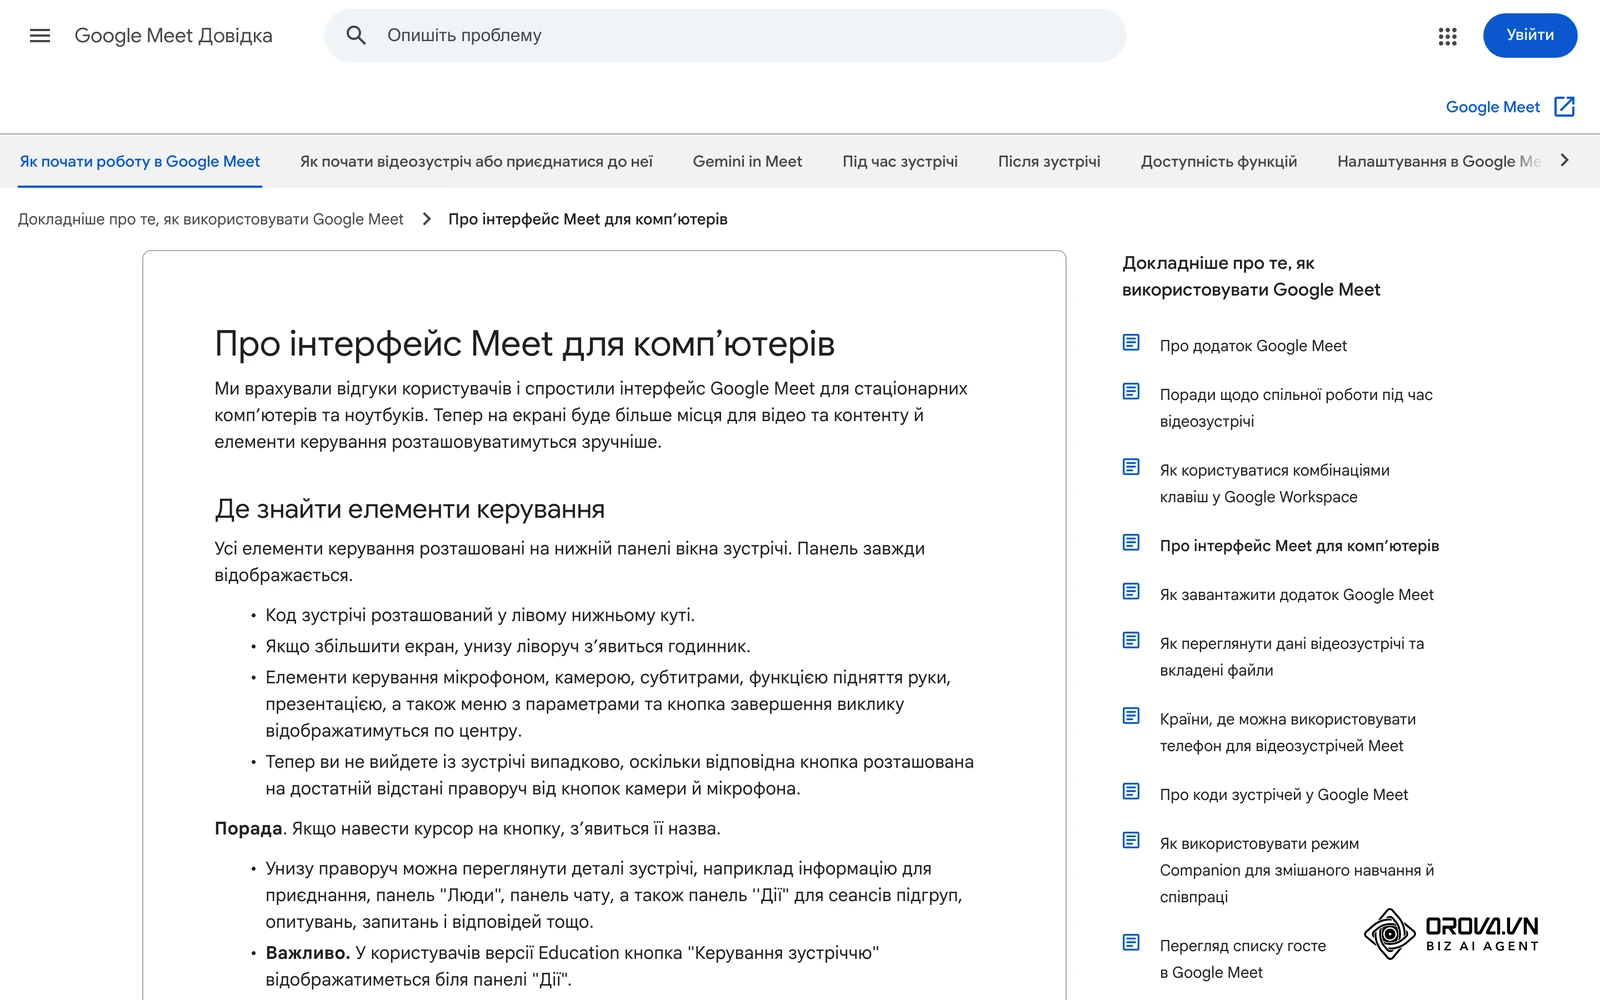Click sidebar link 'Про інтерфейс Meet для комп'ютерів'

click(1300, 546)
